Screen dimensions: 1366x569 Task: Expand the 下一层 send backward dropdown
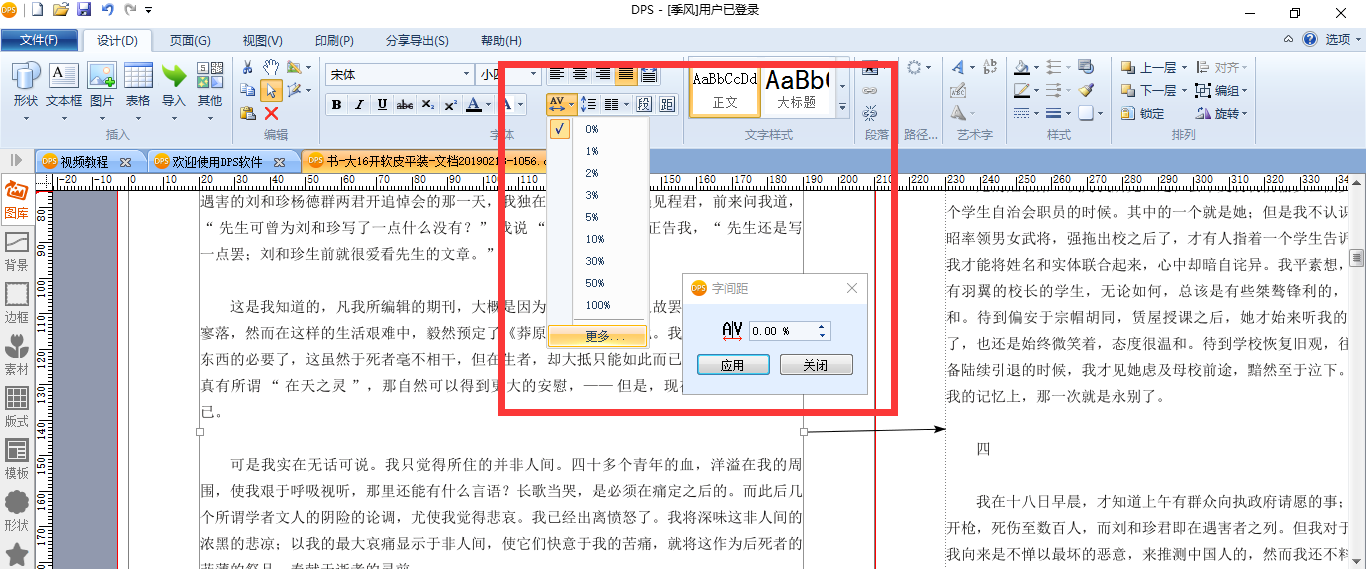(x=1183, y=90)
